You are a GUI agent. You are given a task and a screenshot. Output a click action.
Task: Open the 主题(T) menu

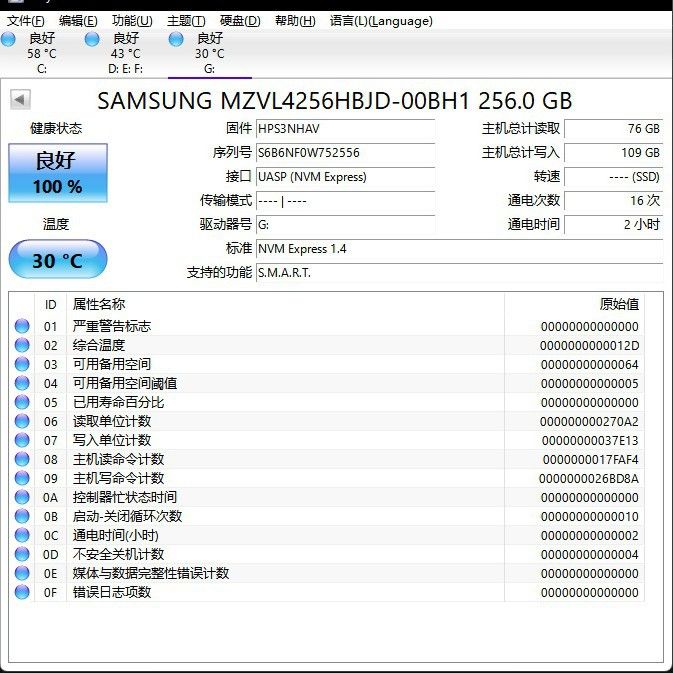point(186,21)
